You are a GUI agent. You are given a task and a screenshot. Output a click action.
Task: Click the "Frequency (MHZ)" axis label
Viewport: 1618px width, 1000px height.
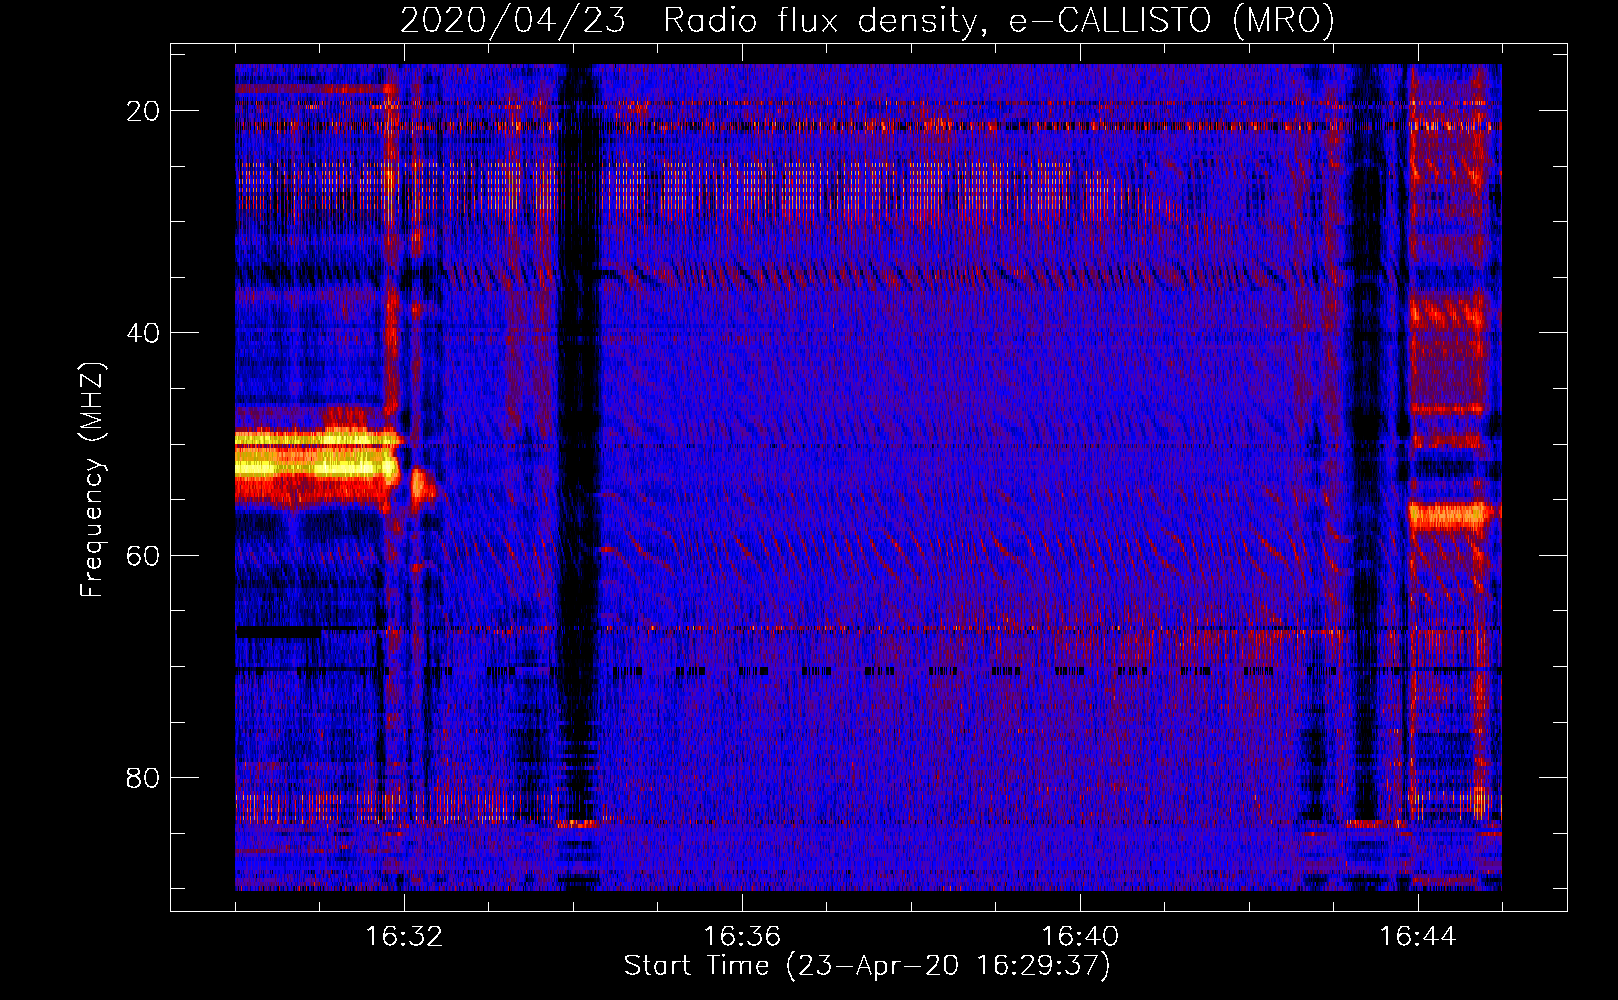click(92, 480)
